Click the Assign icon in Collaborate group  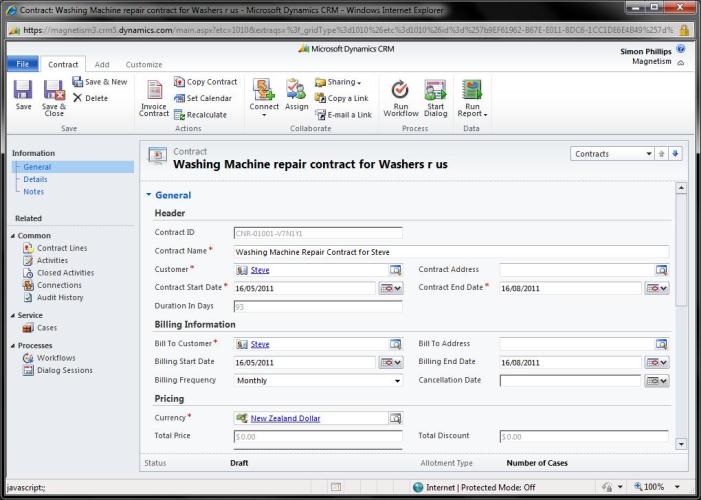coord(296,91)
